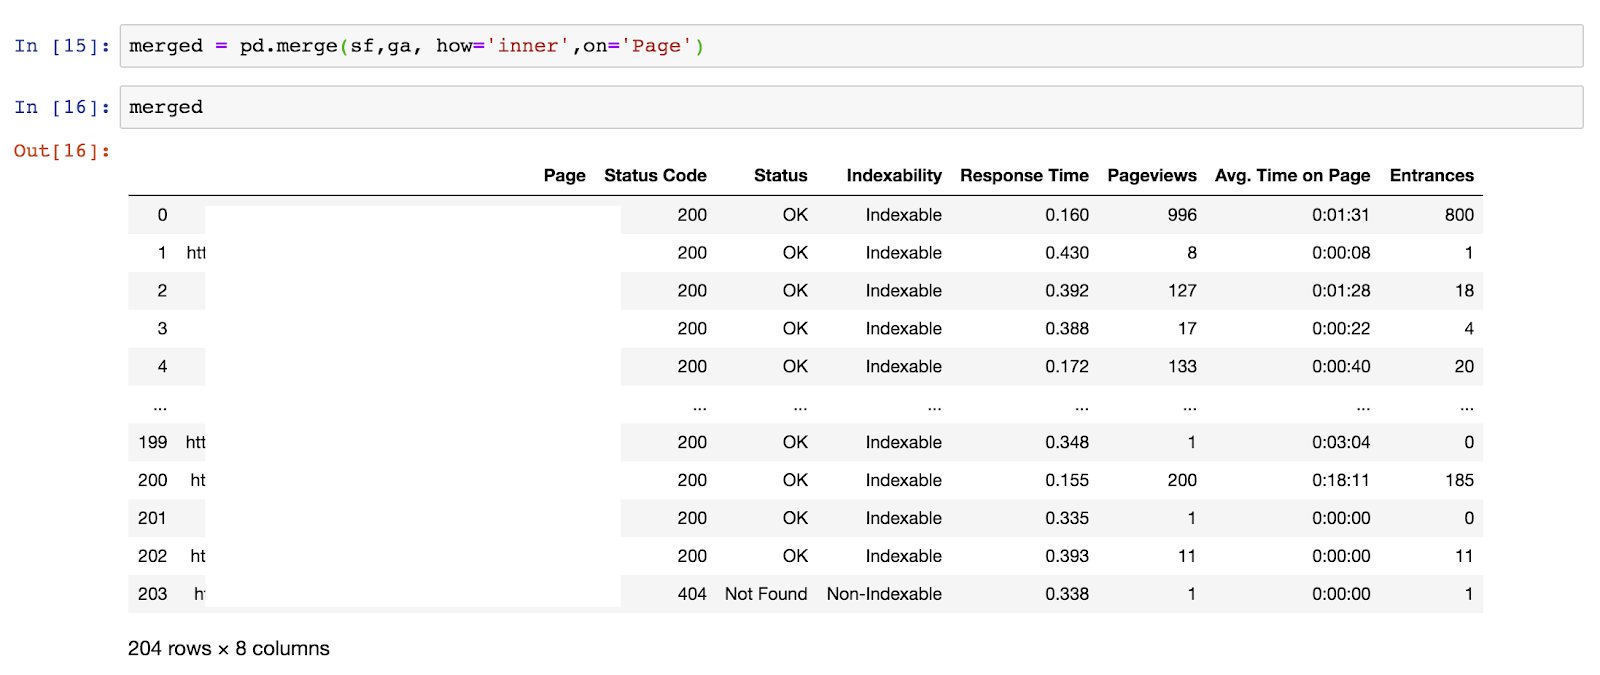The height and width of the screenshot is (675, 1600).
Task: Click the 'In [16]:' prompt label
Action: [62, 107]
